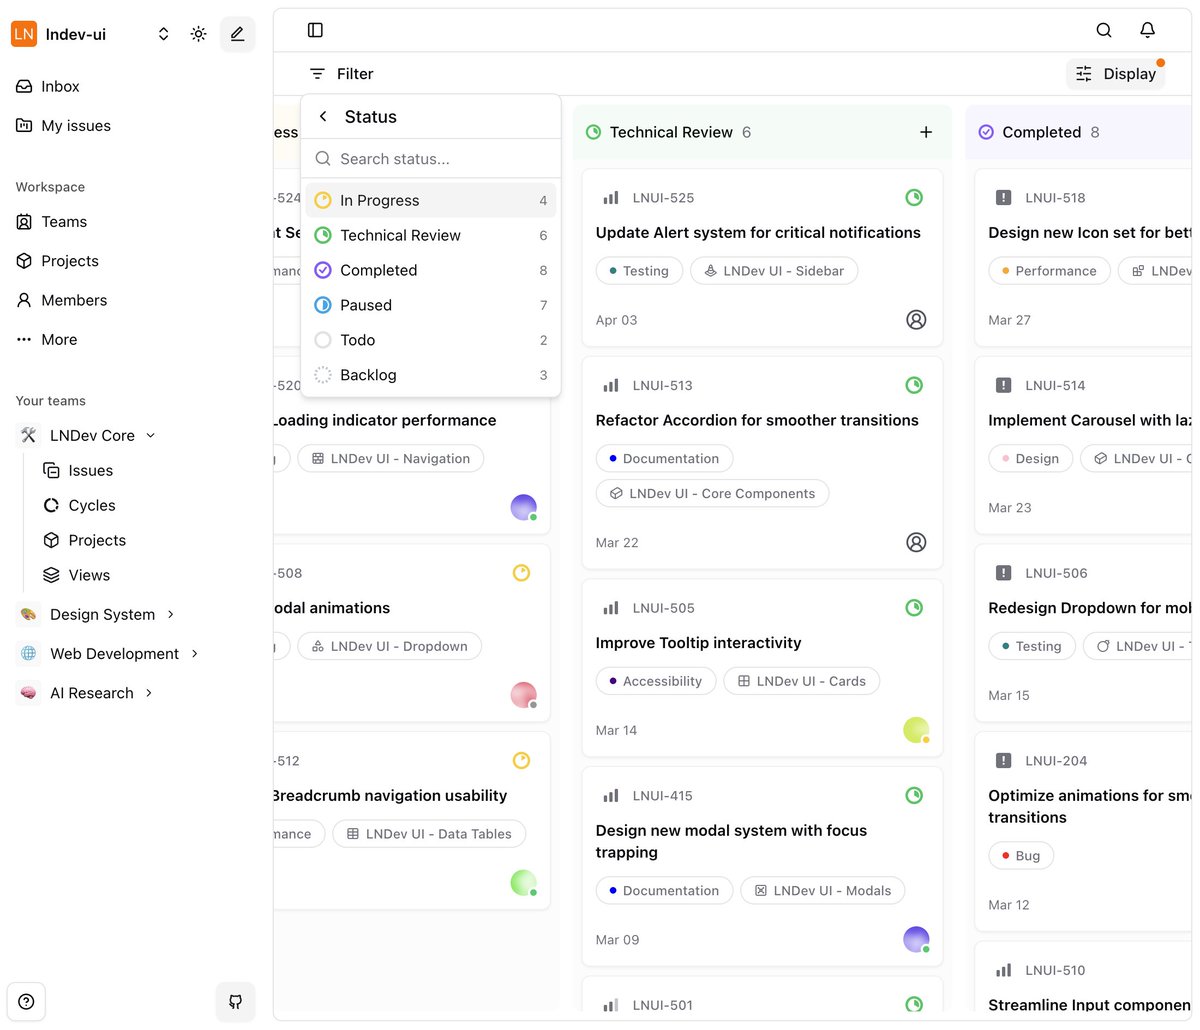The width and height of the screenshot is (1200, 1030).
Task: Click the orange LN workspace logo
Action: point(24,34)
